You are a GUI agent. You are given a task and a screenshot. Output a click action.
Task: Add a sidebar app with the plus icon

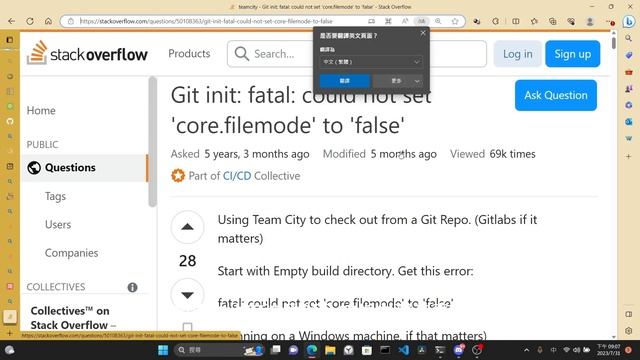[629, 156]
